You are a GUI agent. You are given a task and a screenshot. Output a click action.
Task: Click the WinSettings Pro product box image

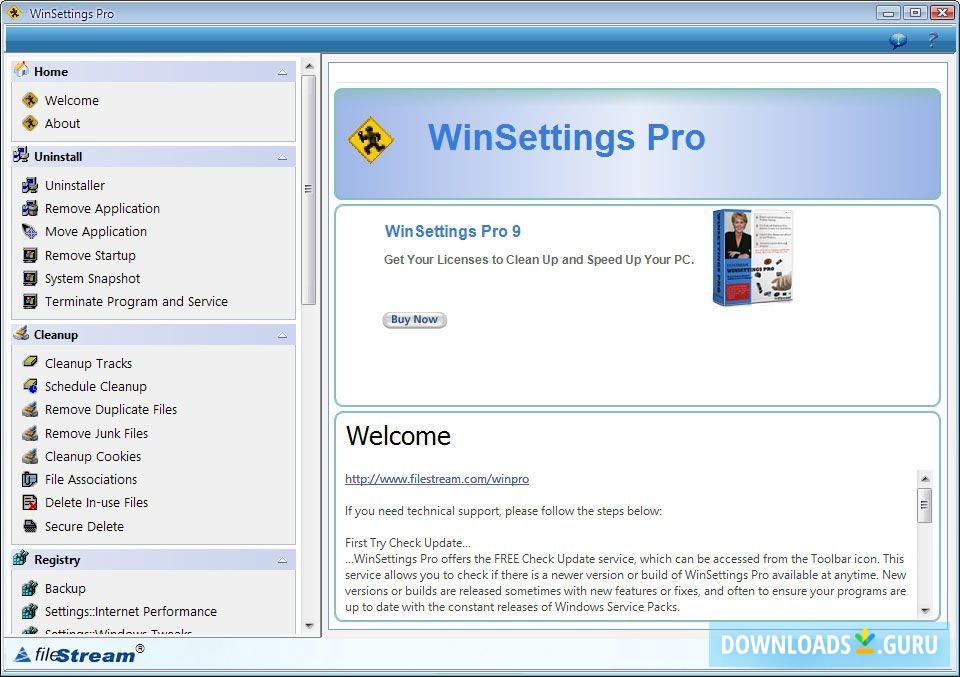752,257
